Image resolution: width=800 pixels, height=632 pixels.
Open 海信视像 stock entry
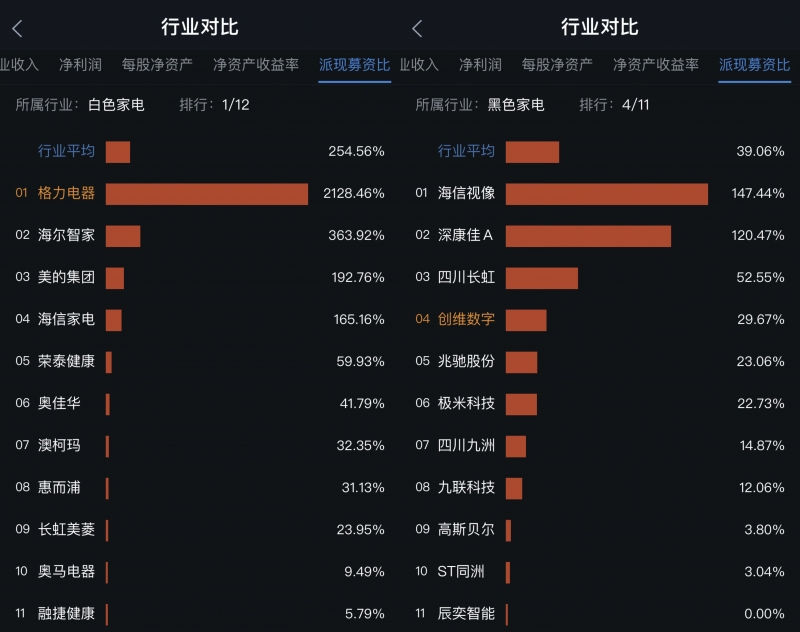(x=466, y=194)
